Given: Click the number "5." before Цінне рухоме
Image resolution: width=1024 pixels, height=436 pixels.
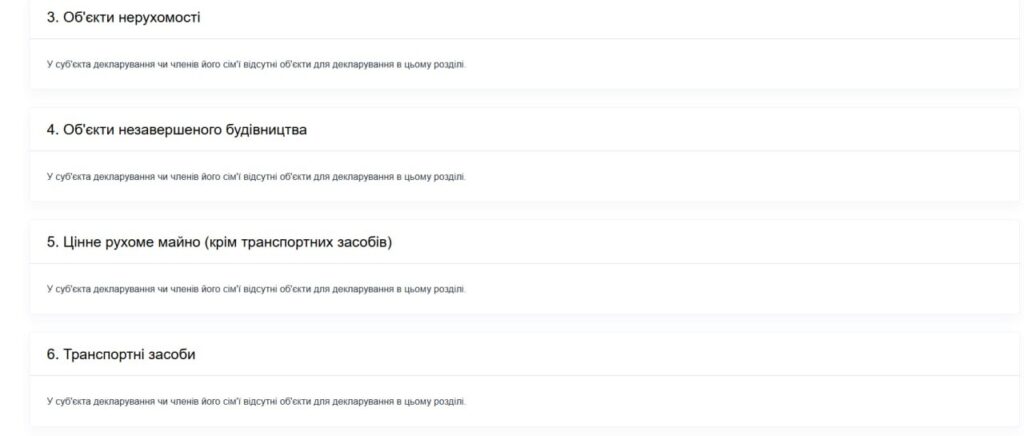Looking at the screenshot, I should click(x=53, y=242).
